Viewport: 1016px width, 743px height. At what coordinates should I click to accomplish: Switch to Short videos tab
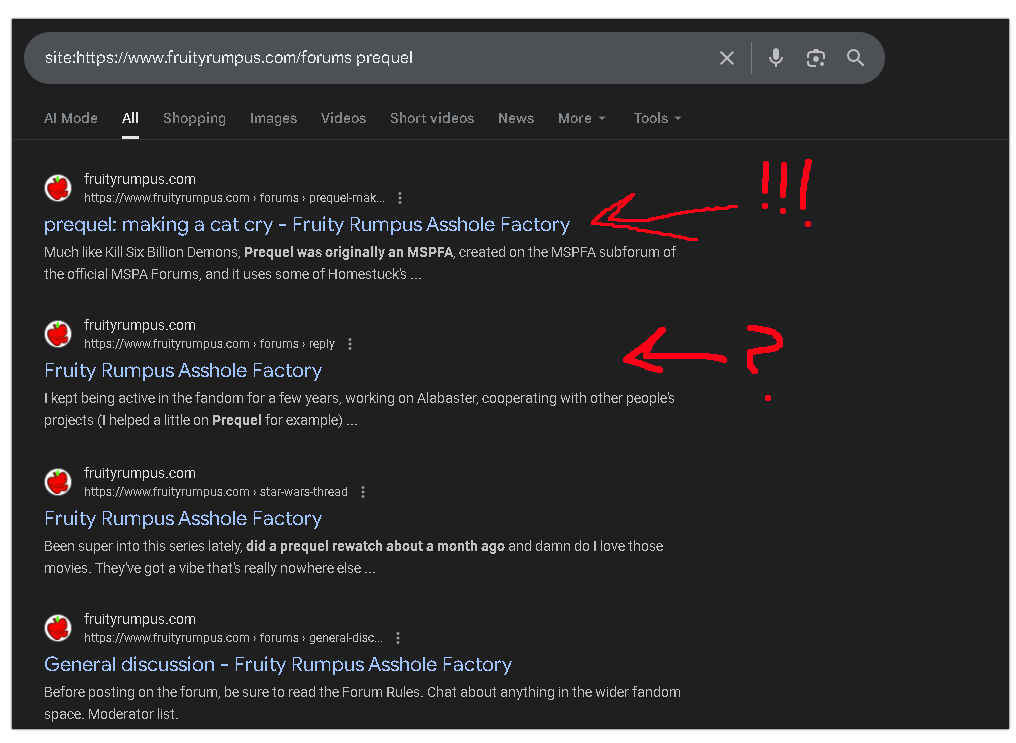pos(432,119)
